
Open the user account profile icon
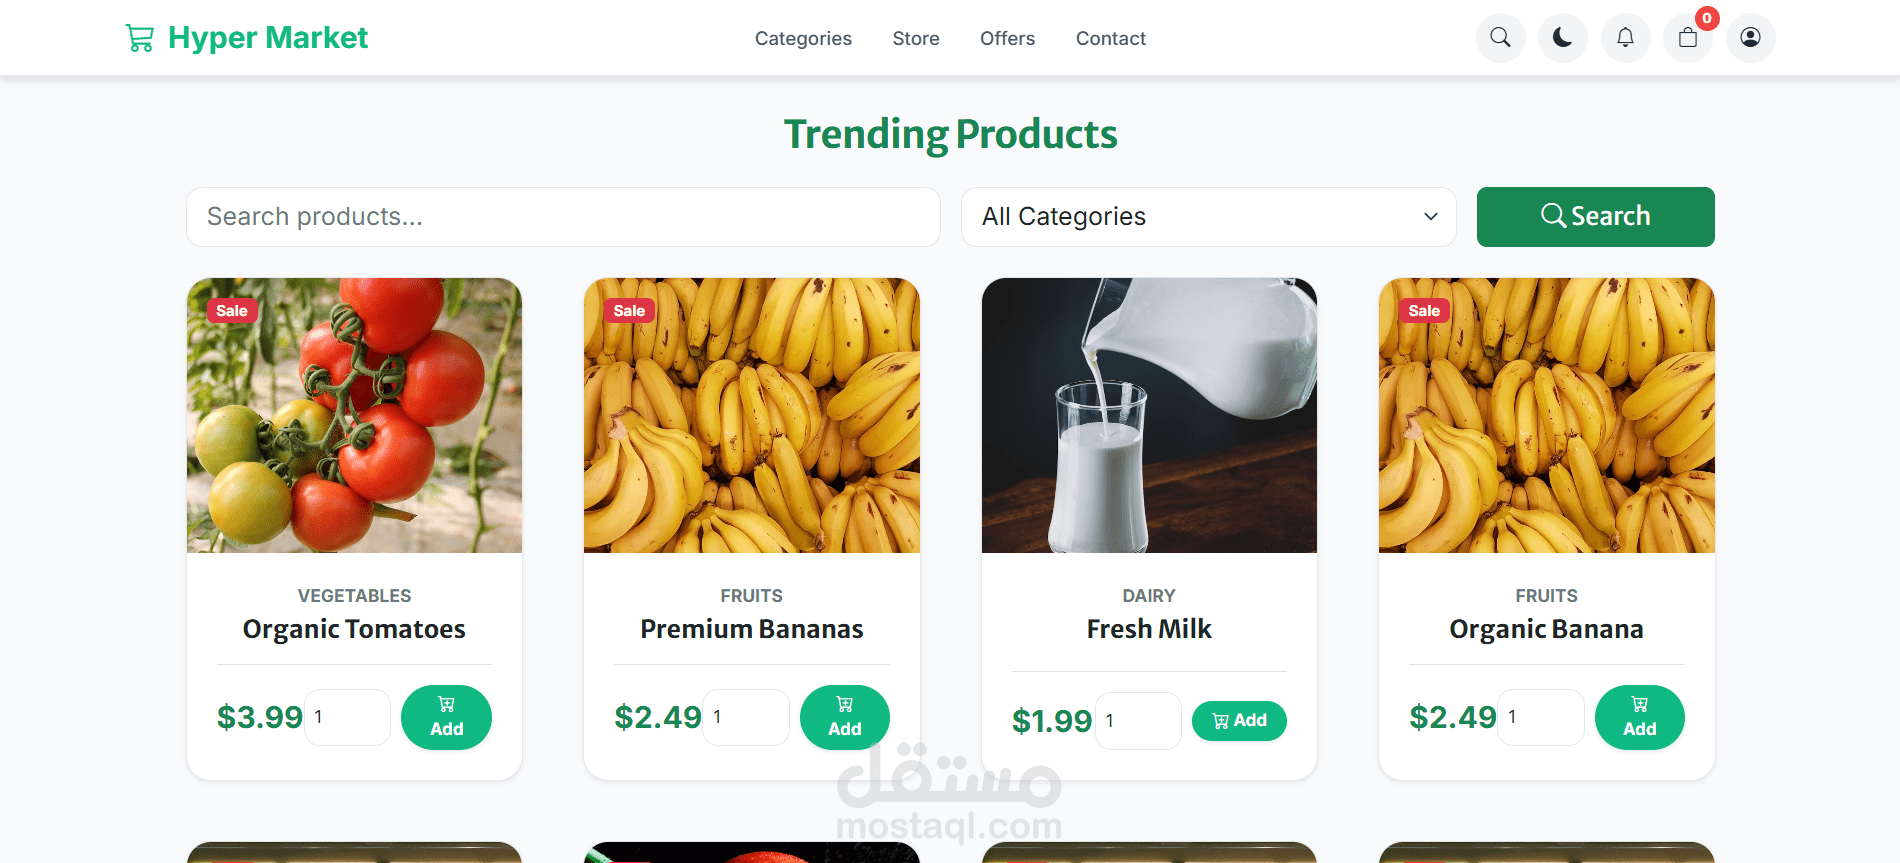(1750, 38)
